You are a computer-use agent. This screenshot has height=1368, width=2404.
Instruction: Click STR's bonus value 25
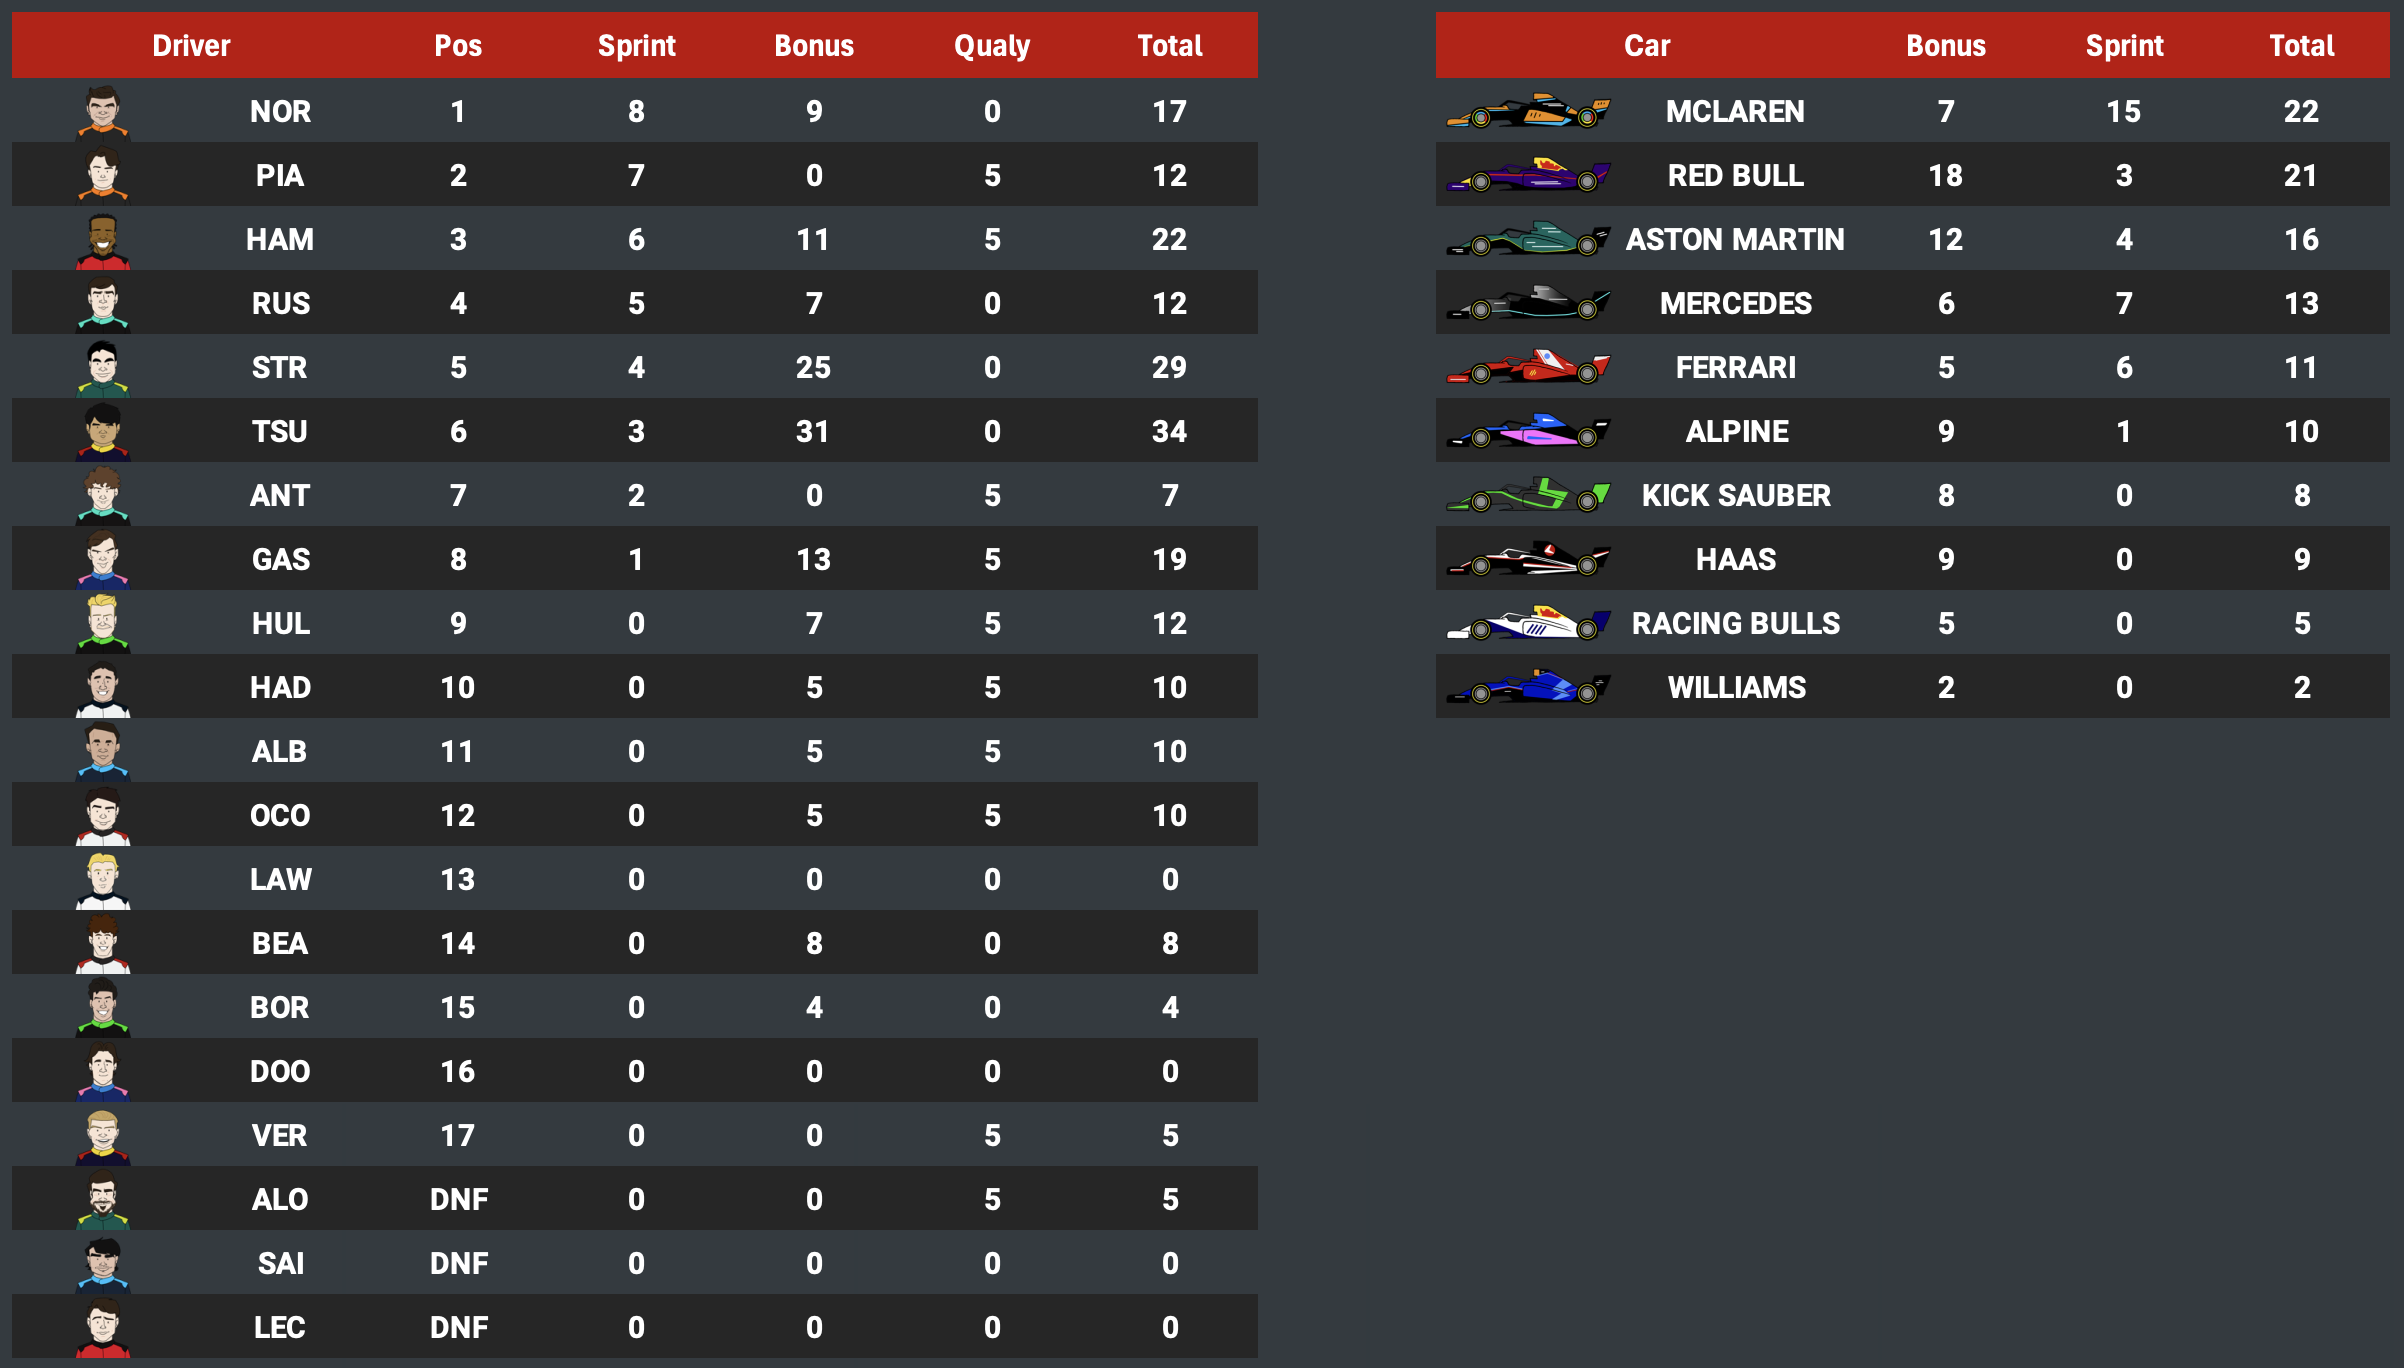(x=814, y=367)
